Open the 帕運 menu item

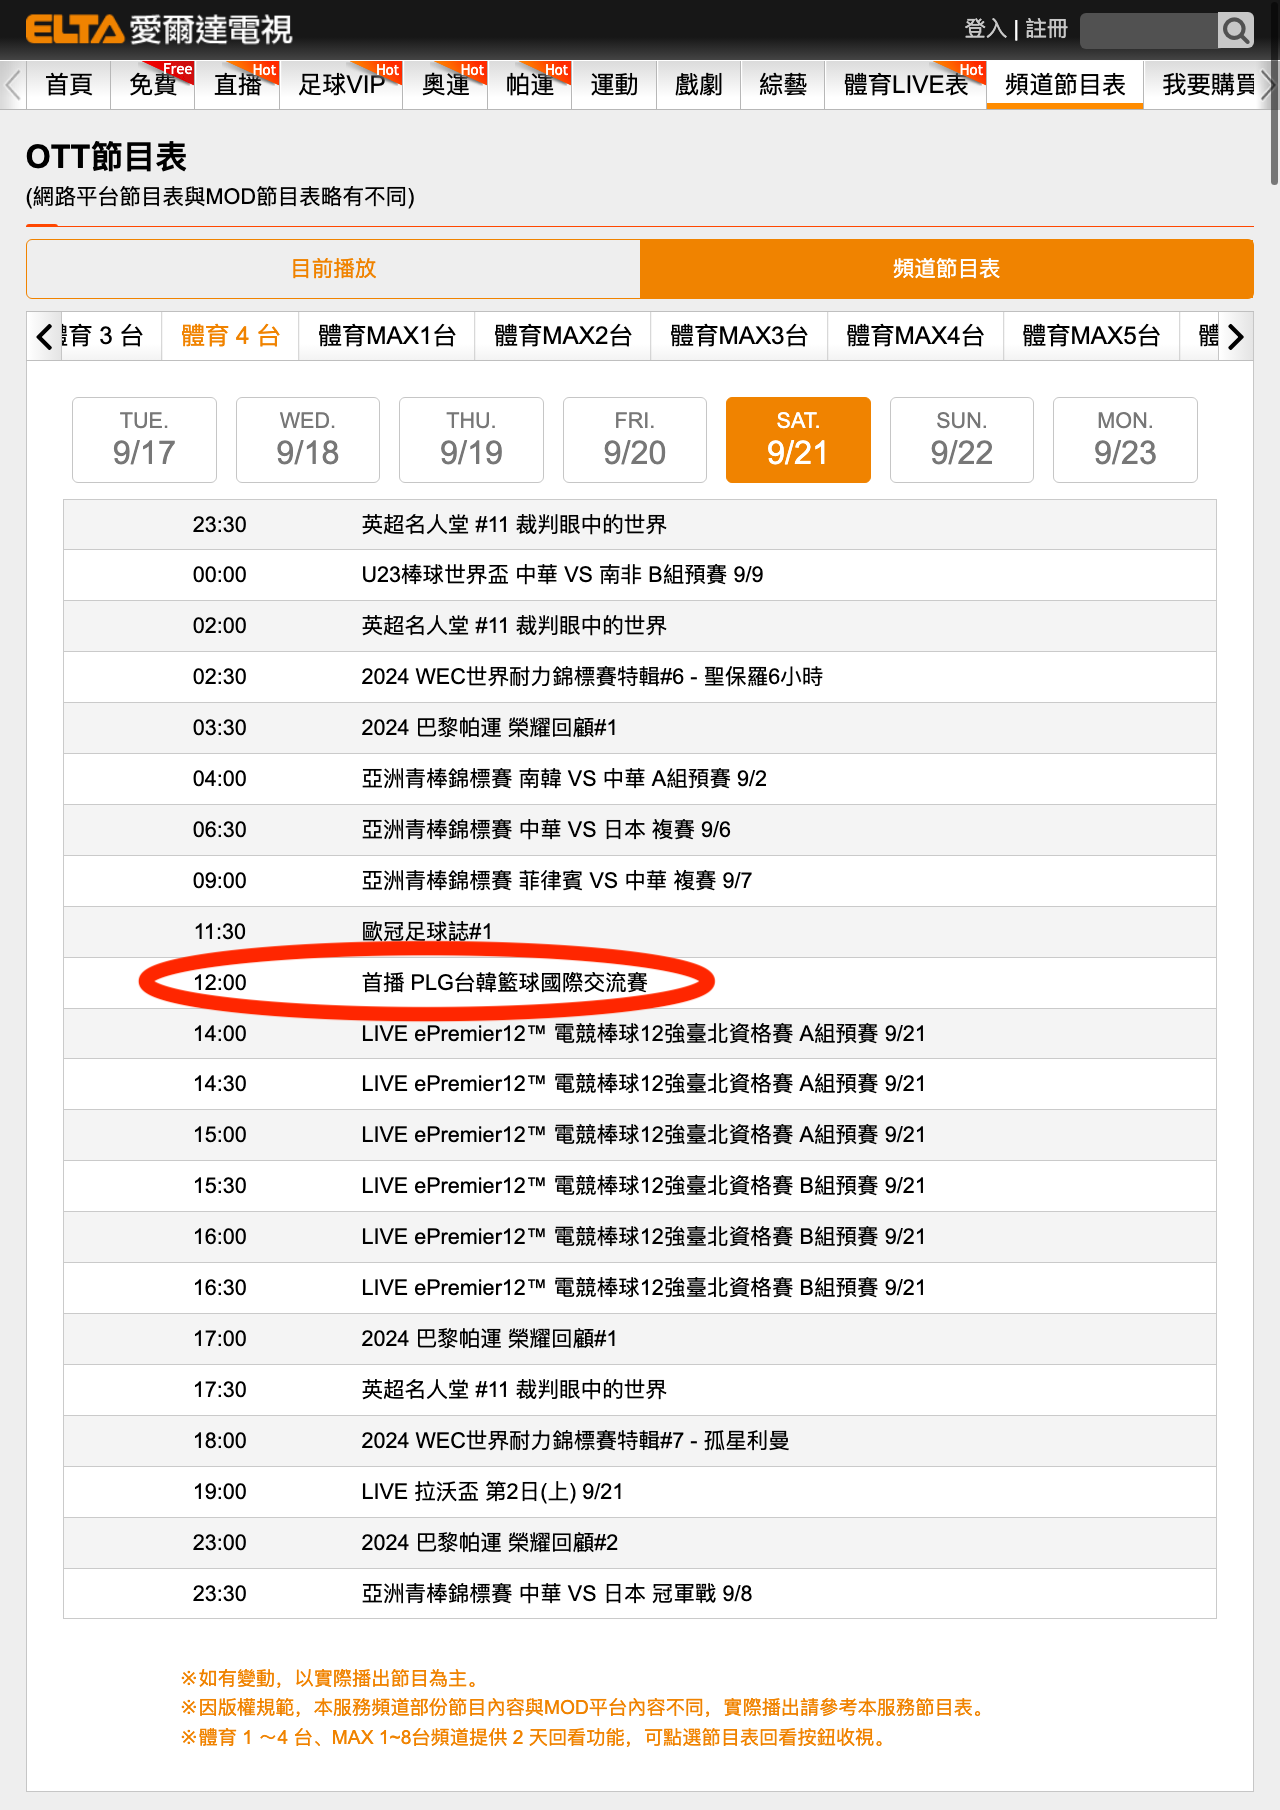(x=530, y=85)
